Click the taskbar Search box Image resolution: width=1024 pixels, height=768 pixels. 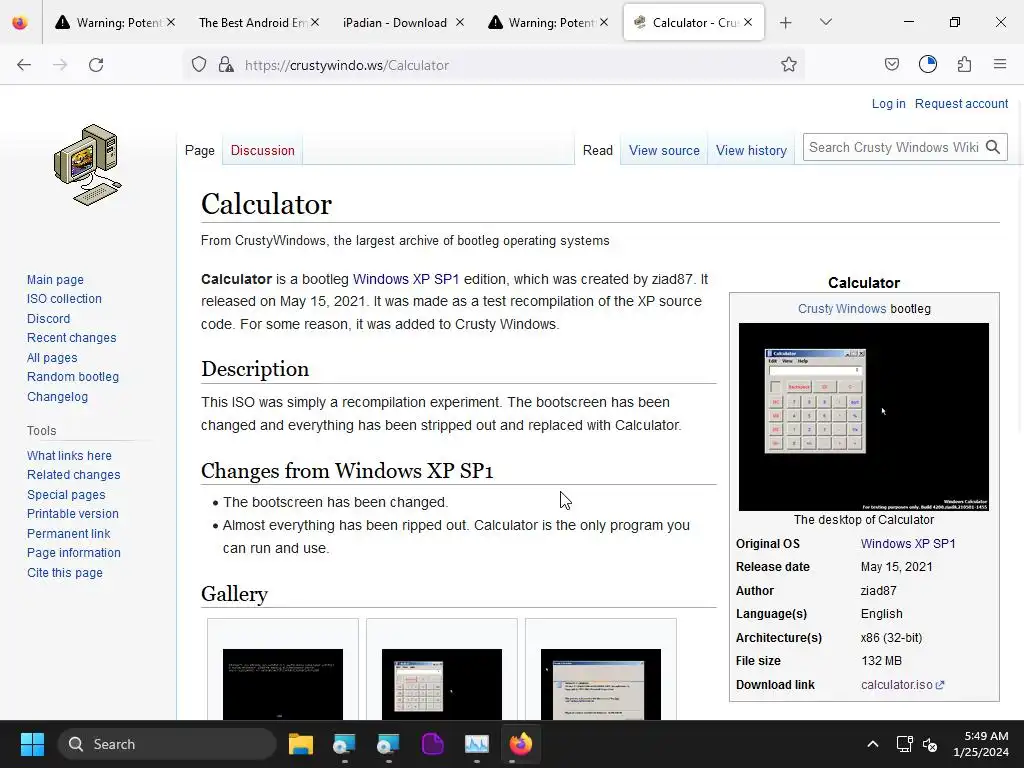[167, 744]
